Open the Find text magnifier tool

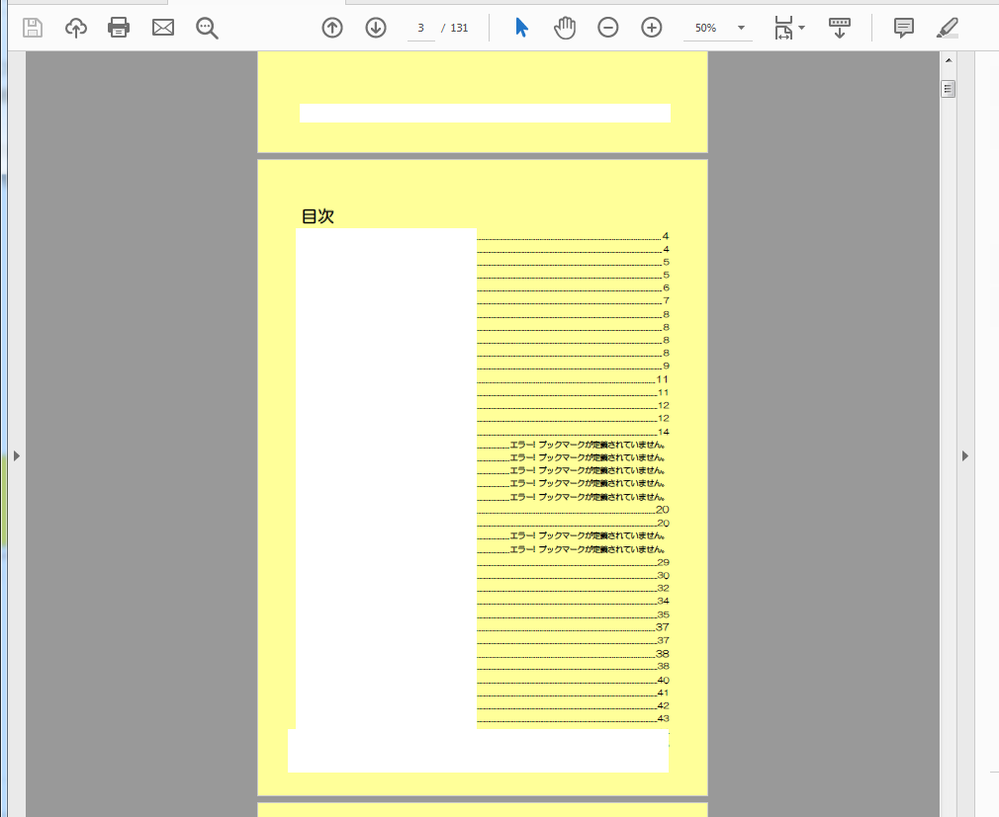pyautogui.click(x=207, y=28)
